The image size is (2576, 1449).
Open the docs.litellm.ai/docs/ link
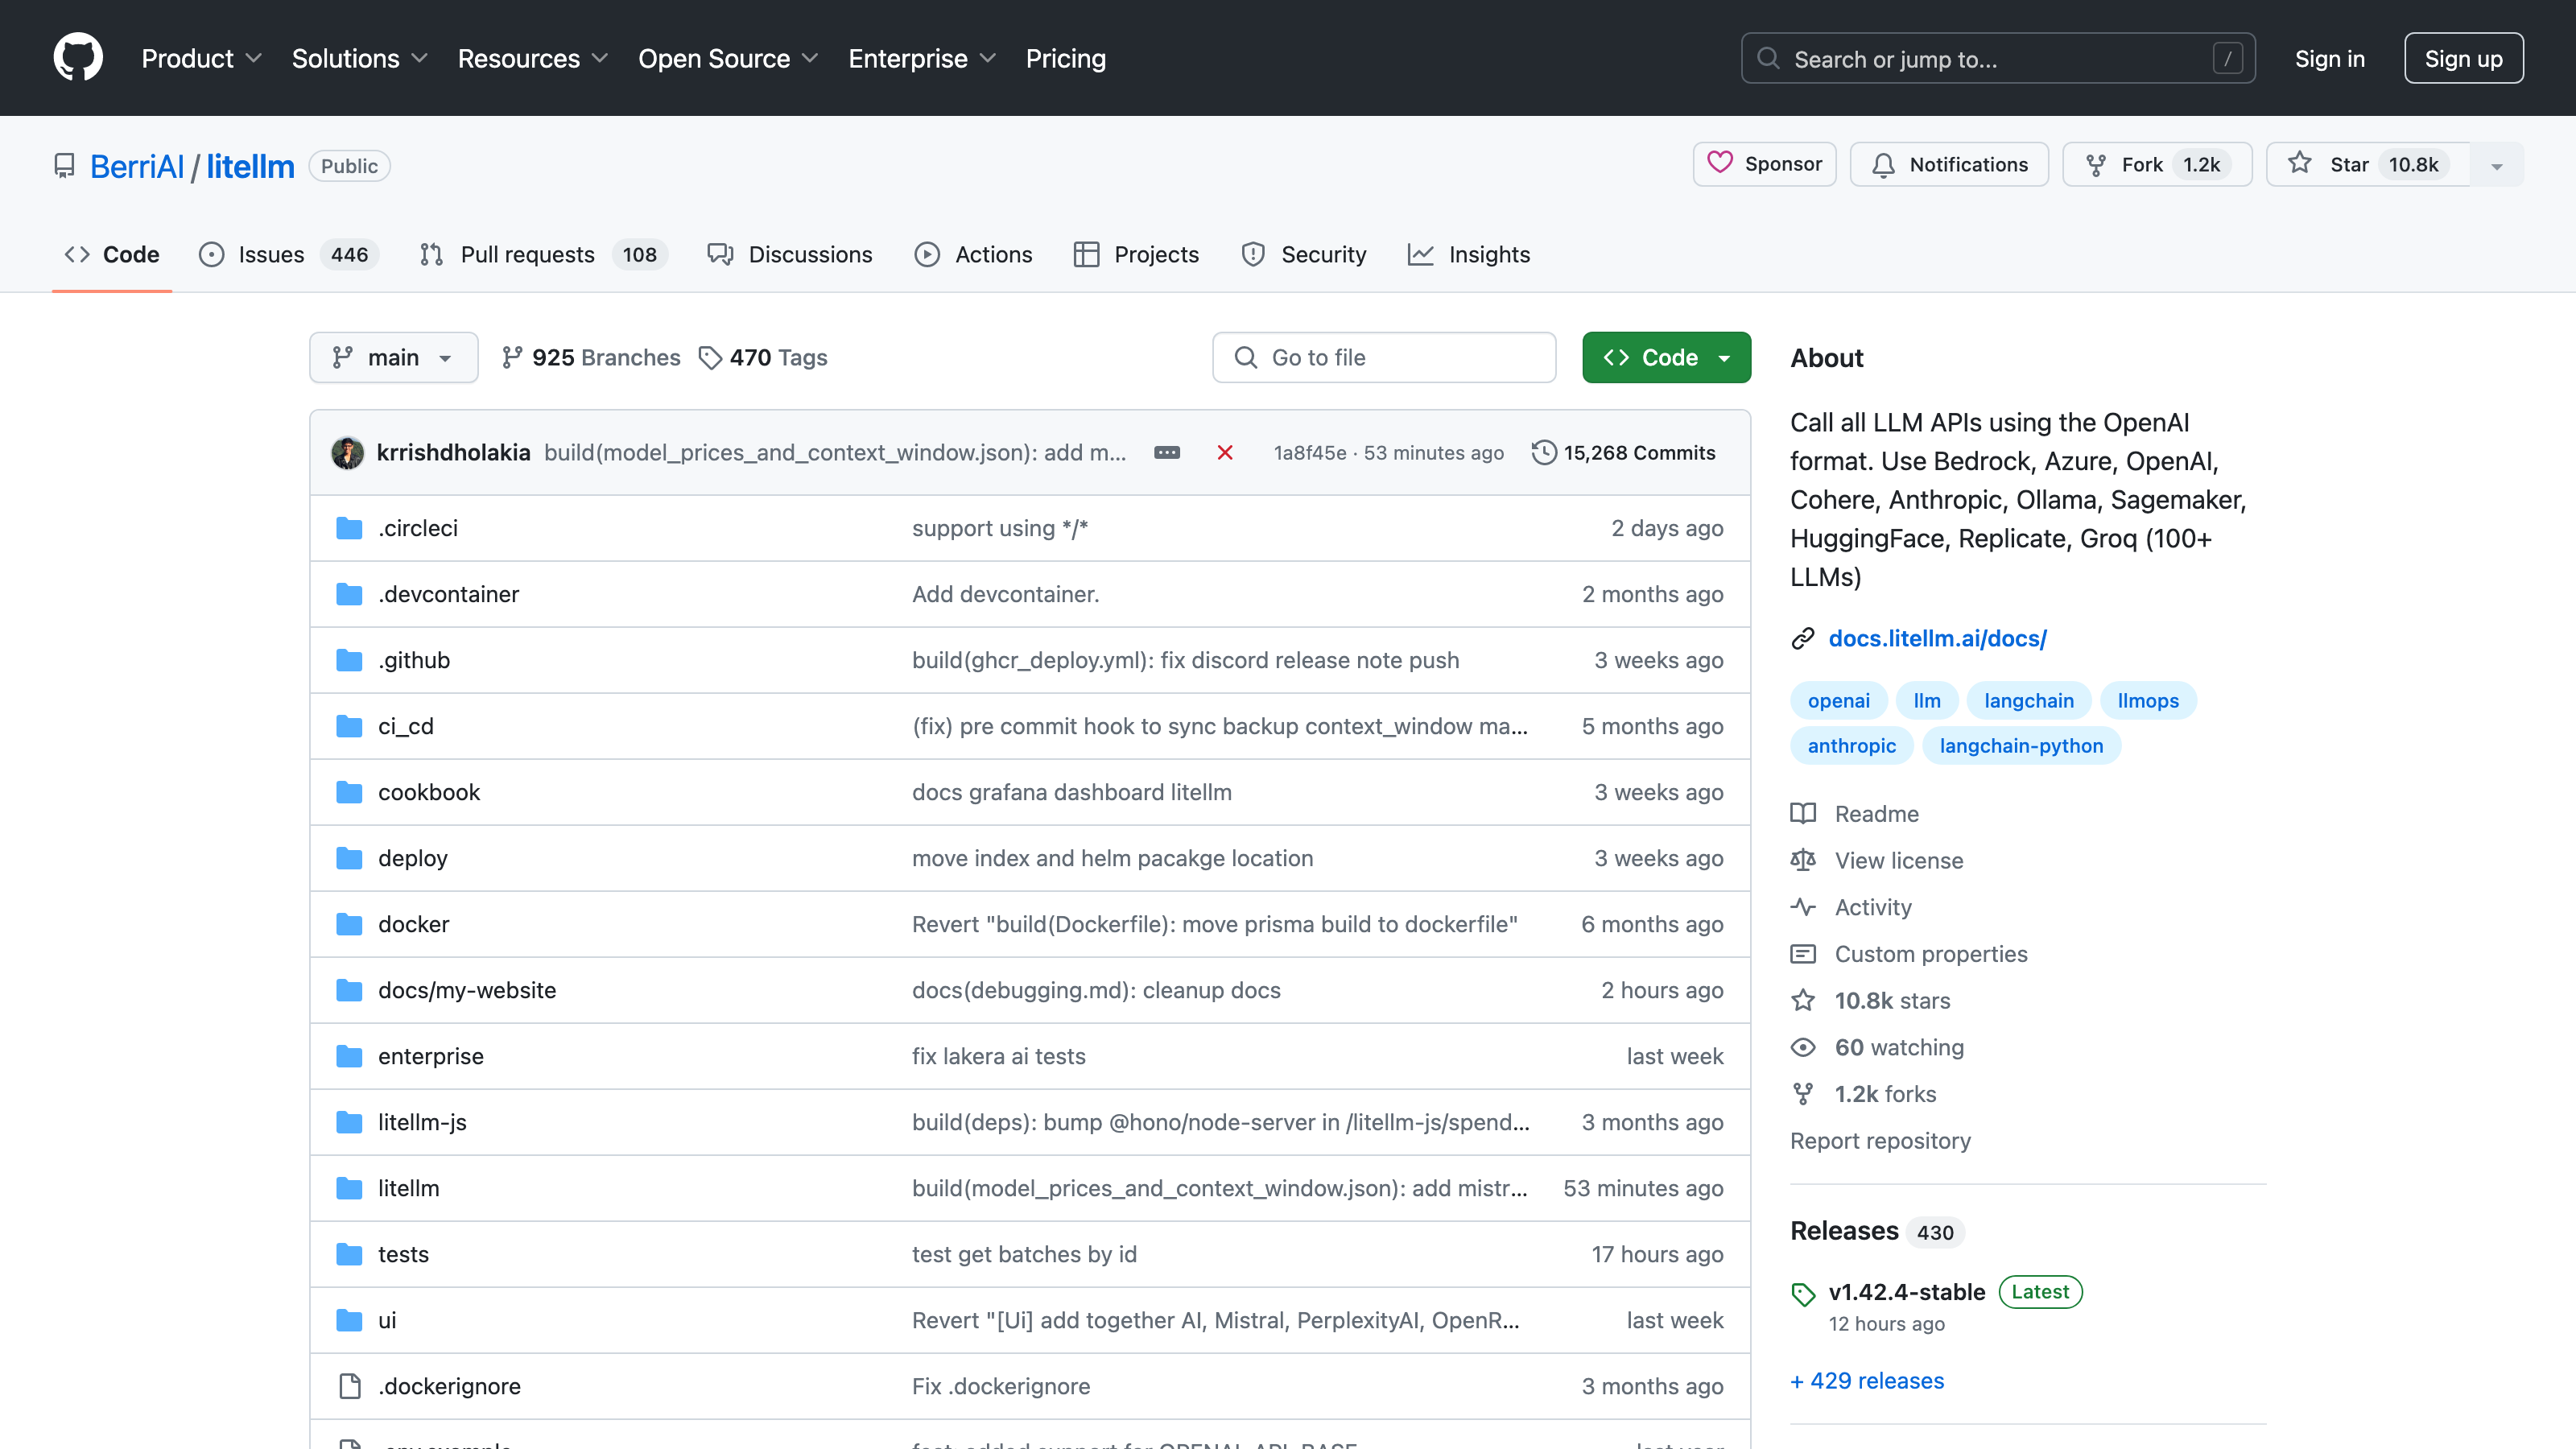coord(1937,638)
